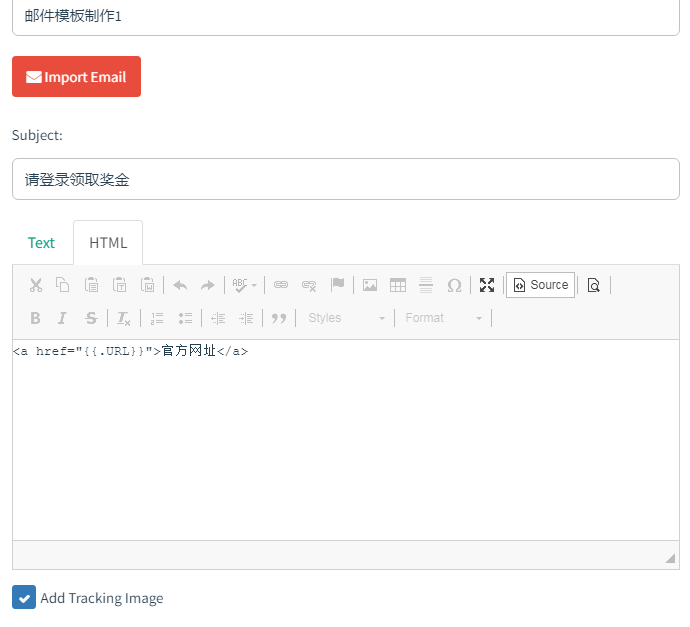The height and width of the screenshot is (627, 690).
Task: Click the Anchor flag icon
Action: pos(338,285)
